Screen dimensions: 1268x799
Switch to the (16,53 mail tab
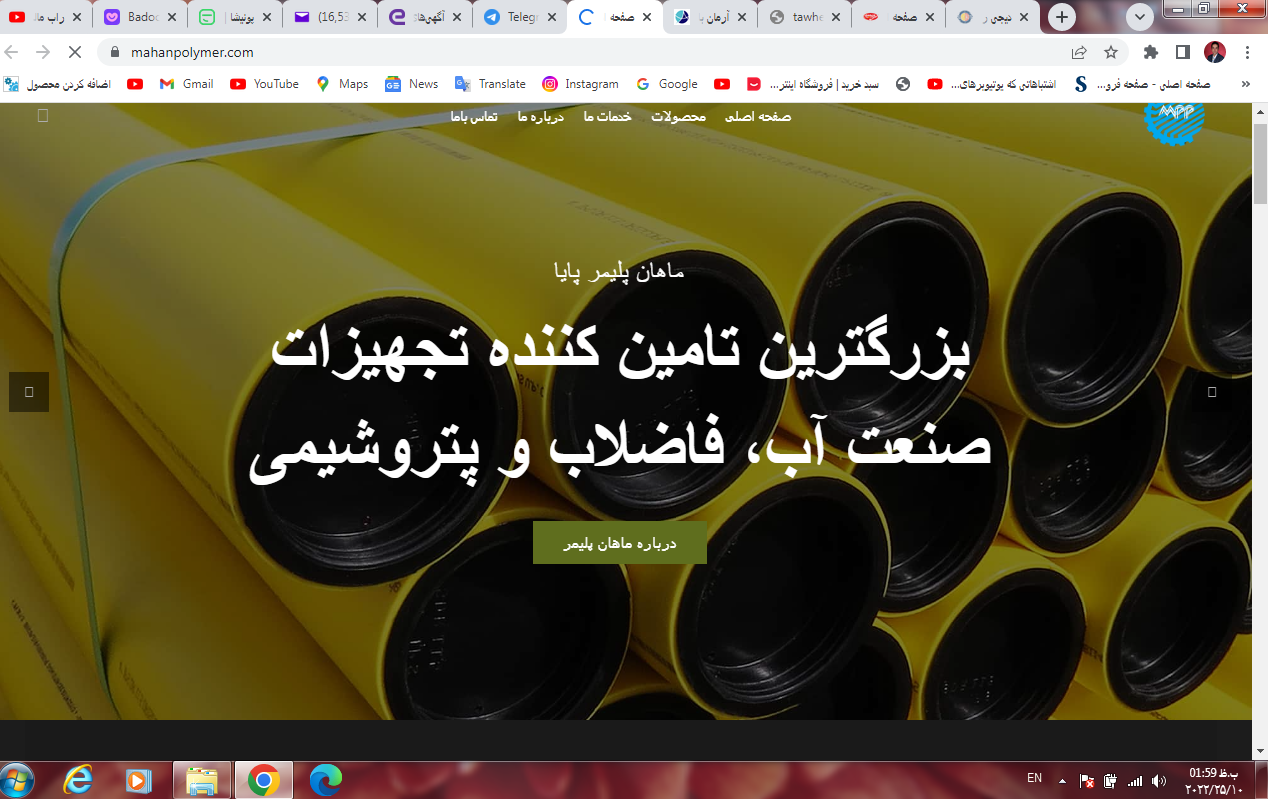[x=332, y=17]
